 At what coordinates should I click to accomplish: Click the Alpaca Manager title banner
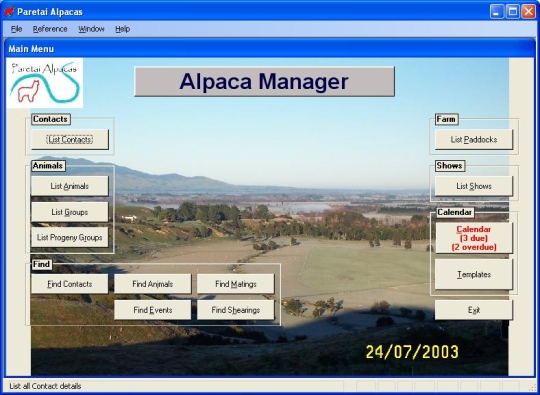click(x=264, y=82)
